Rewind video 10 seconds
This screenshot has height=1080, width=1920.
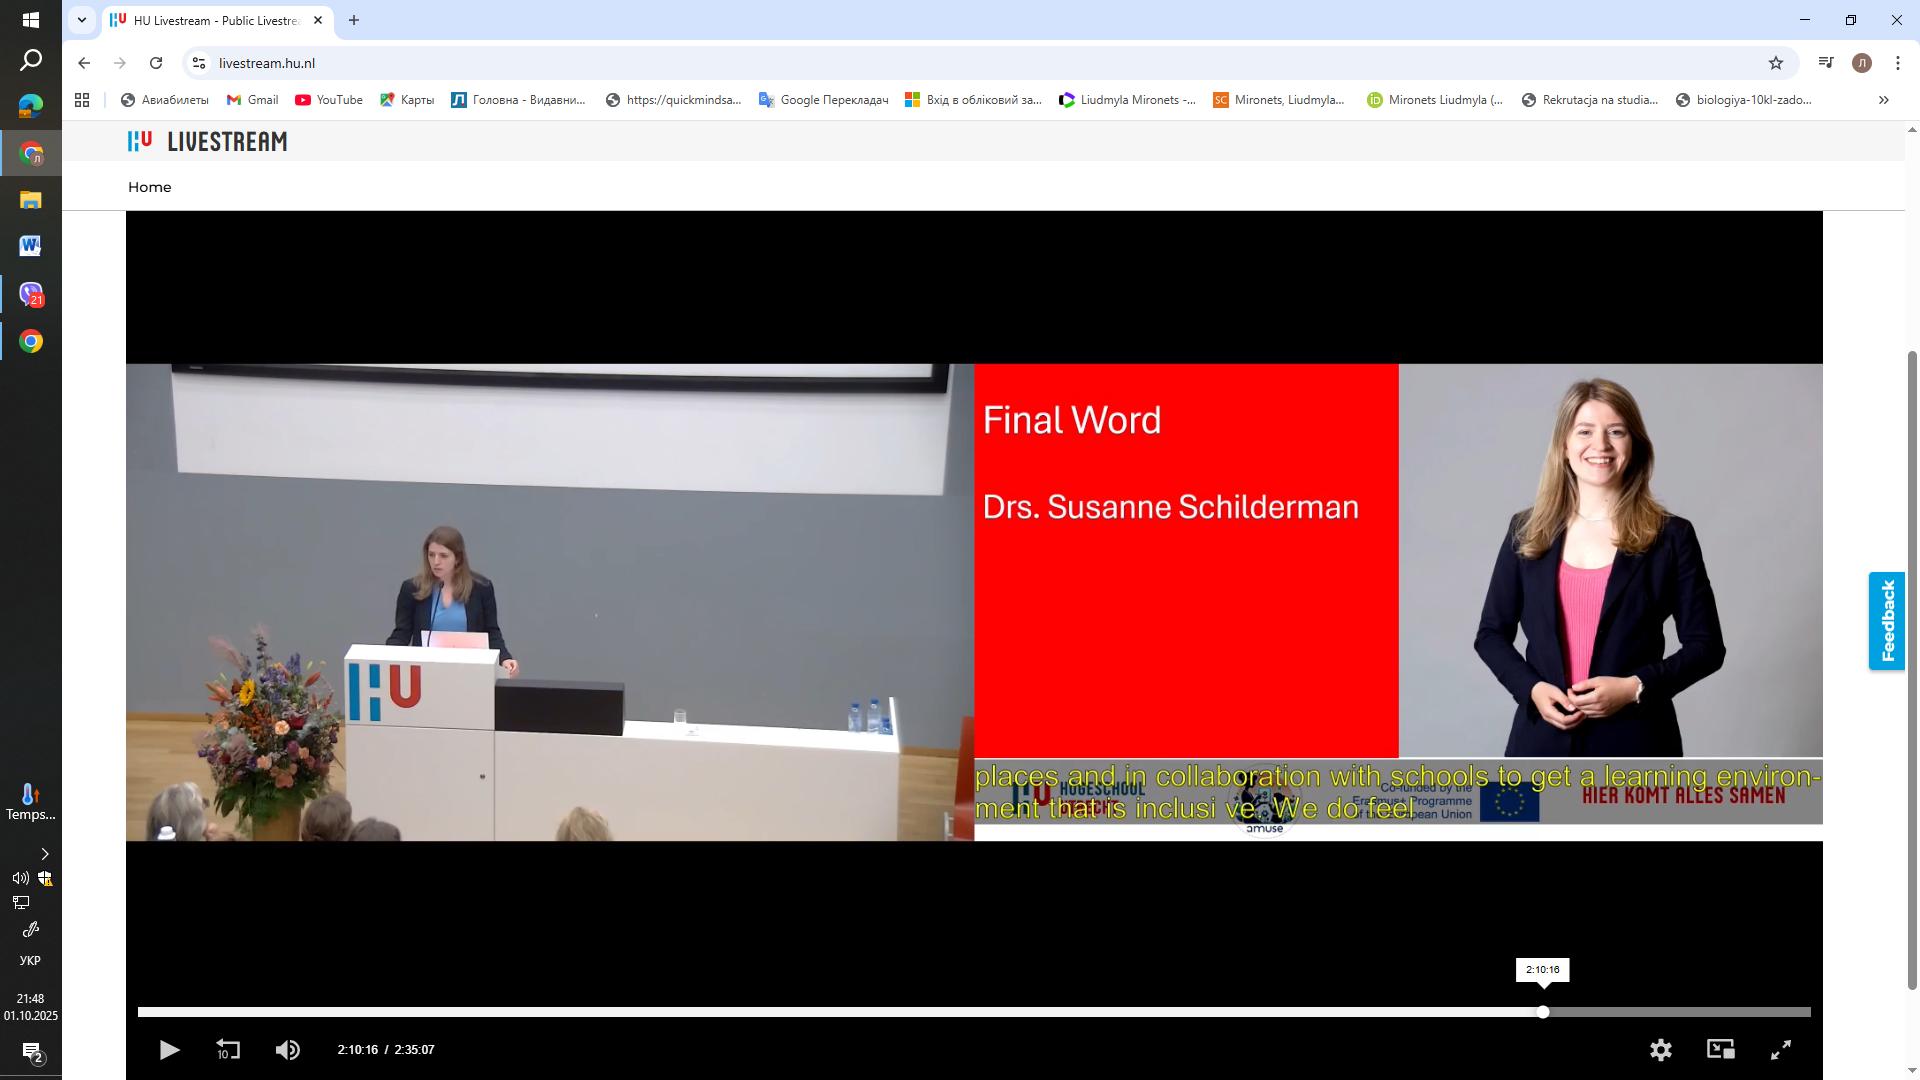pos(228,1049)
